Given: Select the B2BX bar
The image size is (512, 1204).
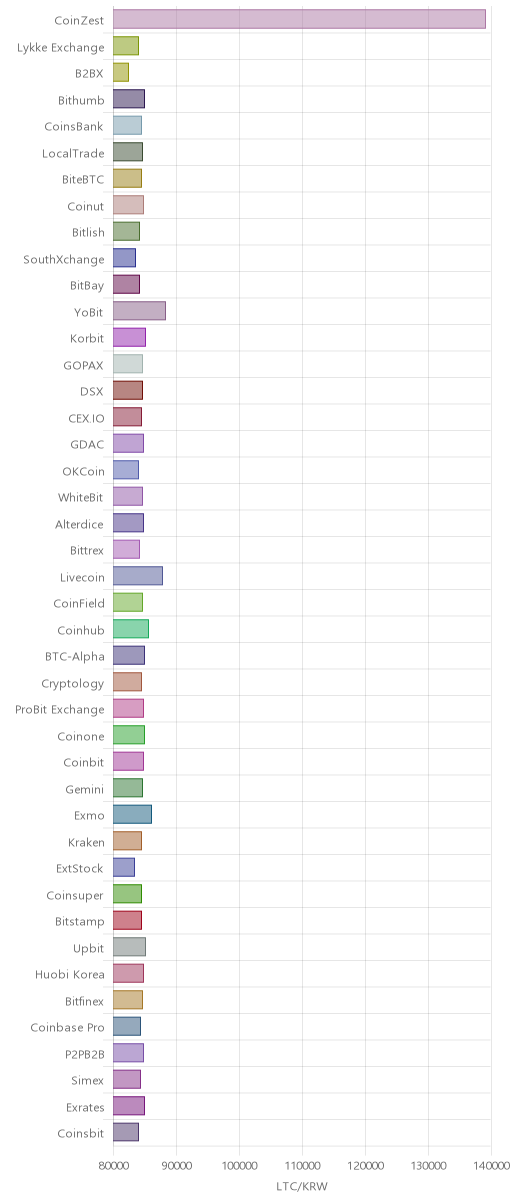Looking at the screenshot, I should coord(121,72).
